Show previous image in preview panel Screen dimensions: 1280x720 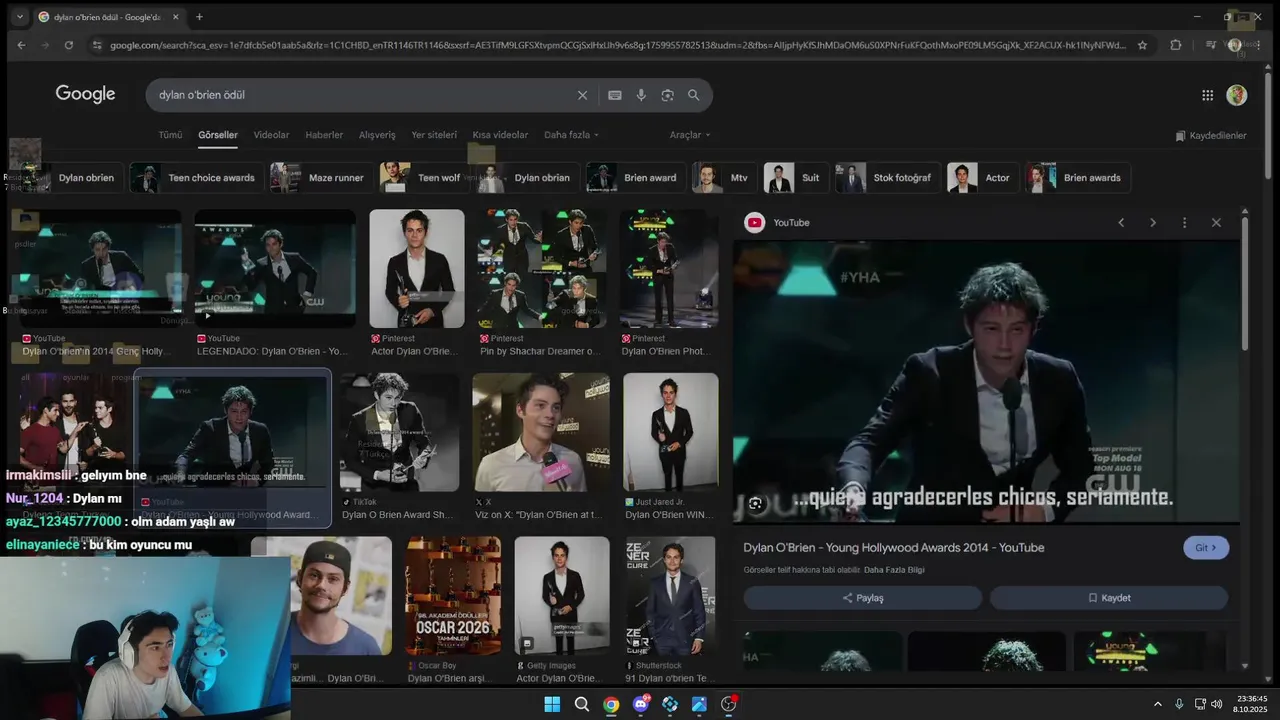pos(1120,223)
